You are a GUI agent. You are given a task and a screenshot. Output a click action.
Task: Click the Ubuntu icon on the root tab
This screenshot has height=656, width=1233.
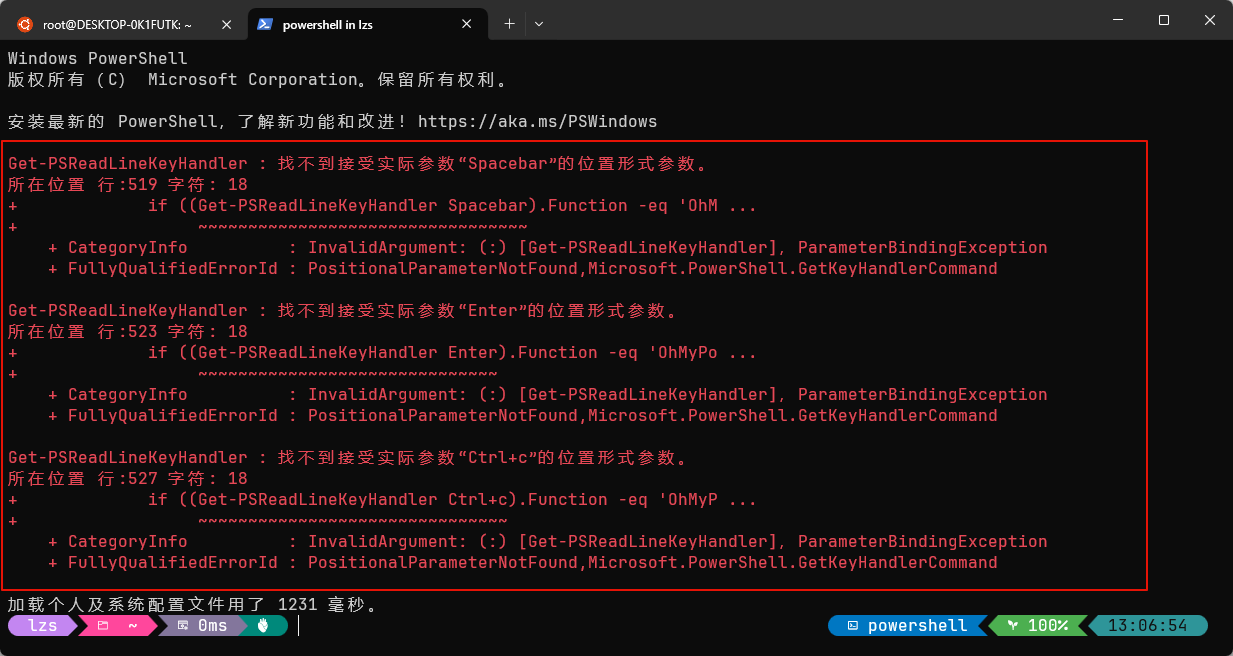point(24,24)
